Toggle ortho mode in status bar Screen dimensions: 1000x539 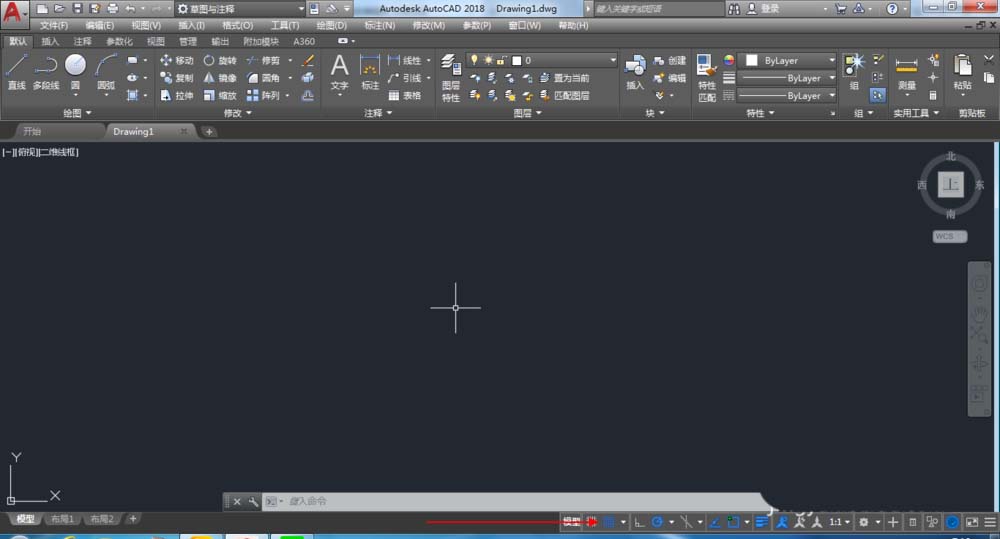639,522
